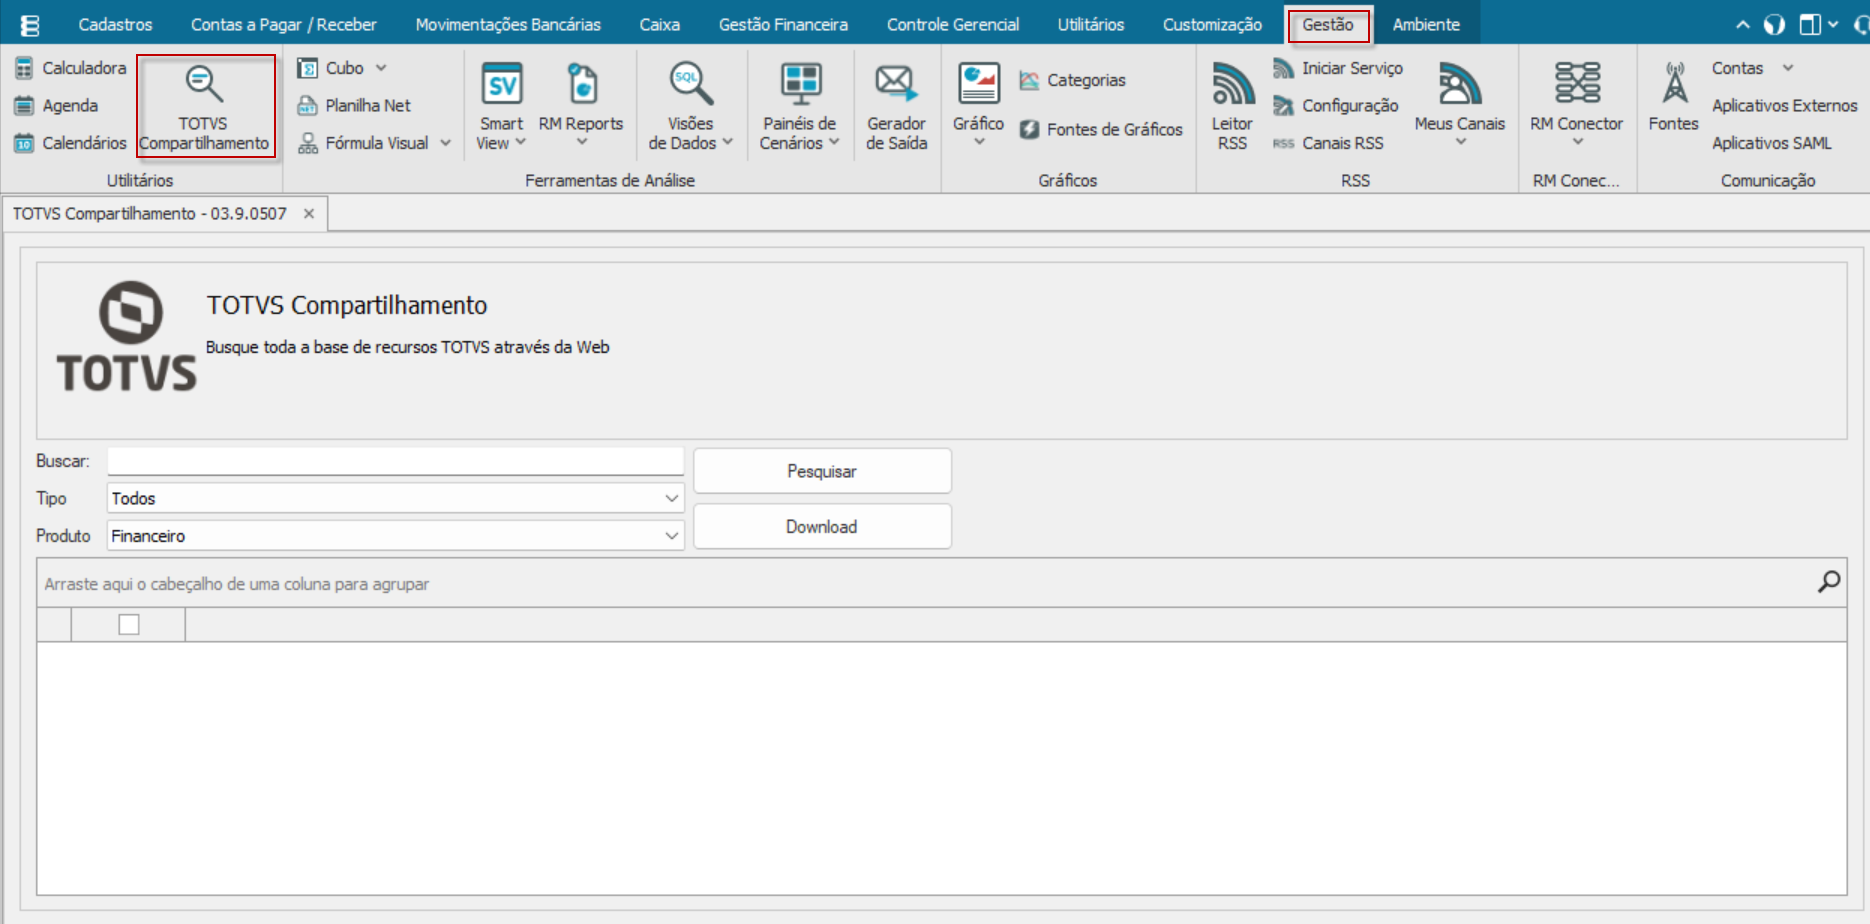1870x924 pixels.
Task: Expand the RM Reports dropdown arrow
Action: [x=581, y=142]
